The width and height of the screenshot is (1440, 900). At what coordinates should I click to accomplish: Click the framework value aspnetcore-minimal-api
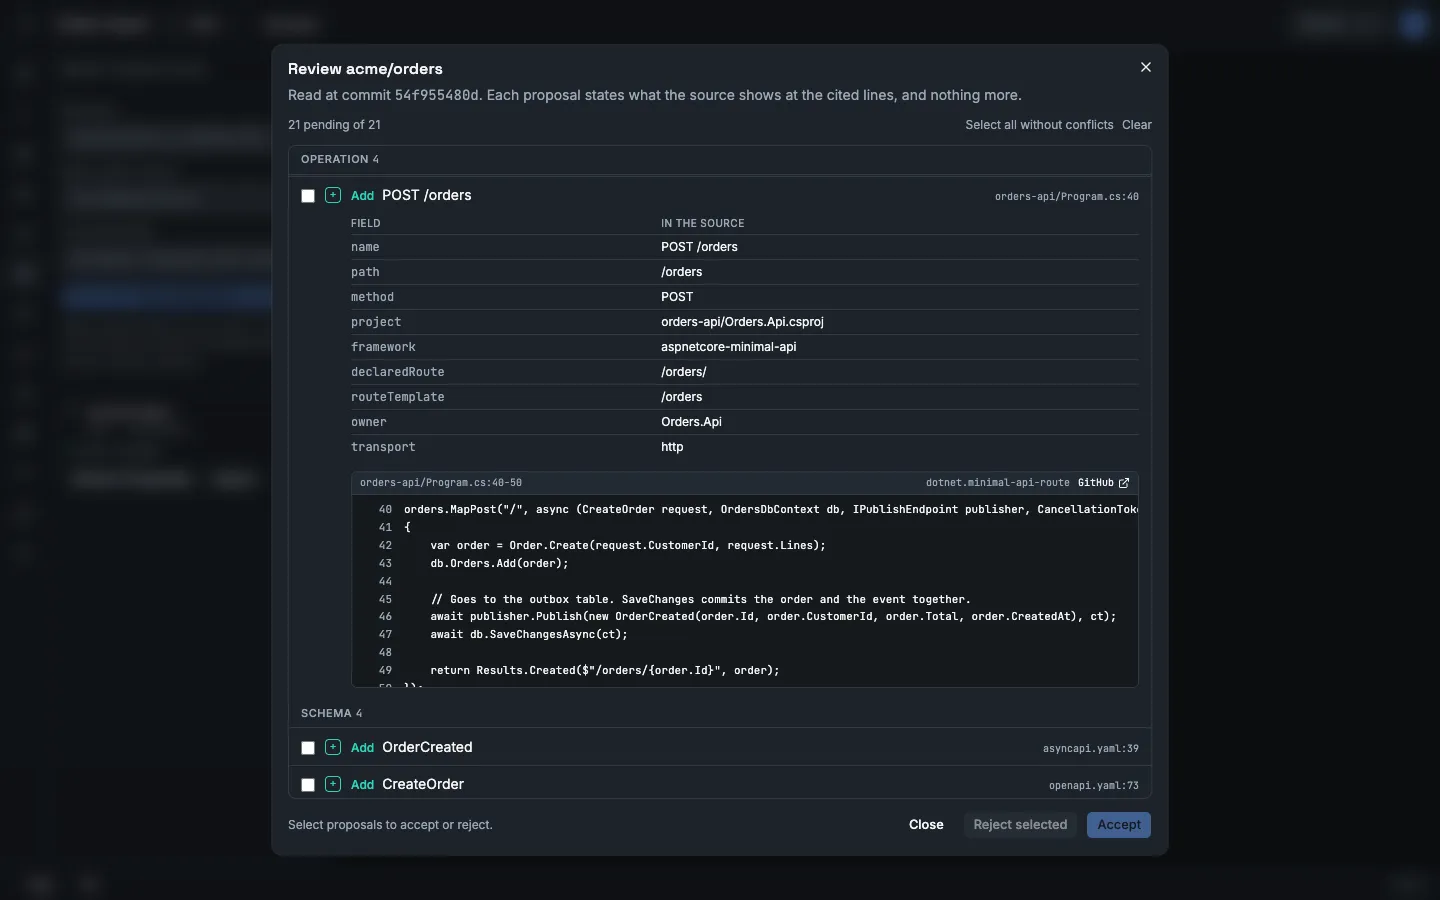[x=729, y=347]
